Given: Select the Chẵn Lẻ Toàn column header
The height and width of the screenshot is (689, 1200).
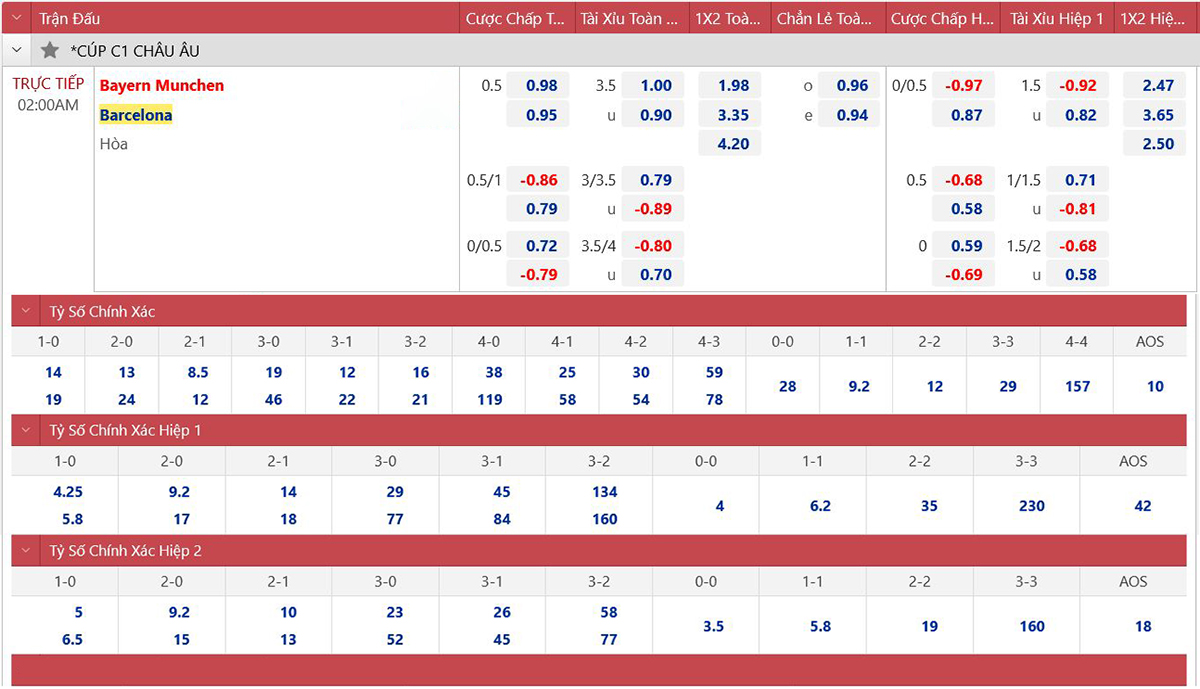Looking at the screenshot, I should (827, 19).
